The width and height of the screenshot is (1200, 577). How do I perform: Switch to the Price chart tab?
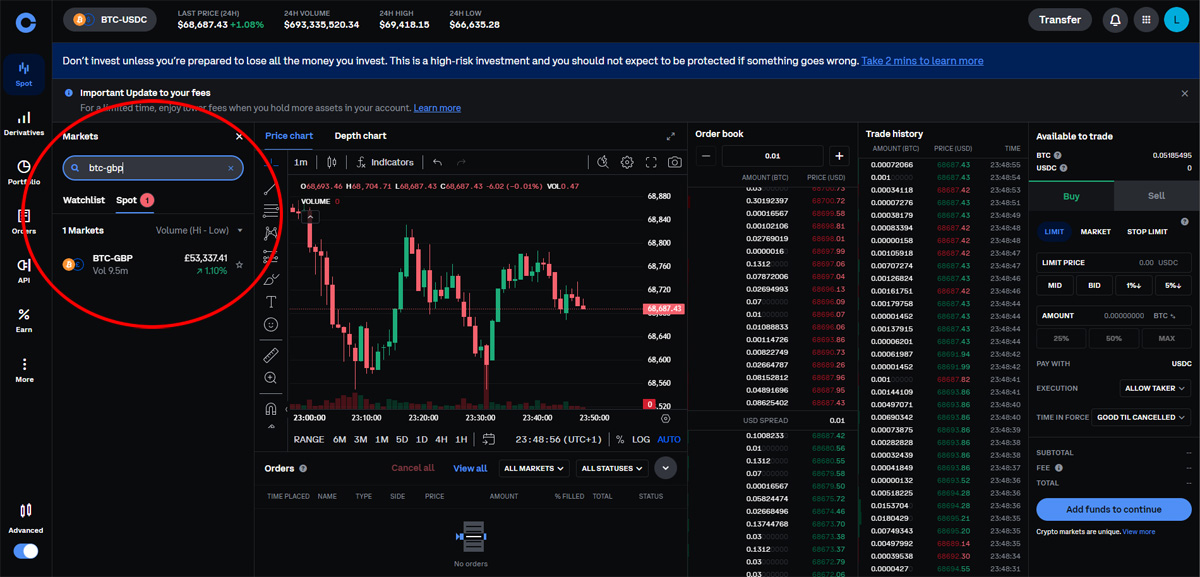(x=289, y=136)
